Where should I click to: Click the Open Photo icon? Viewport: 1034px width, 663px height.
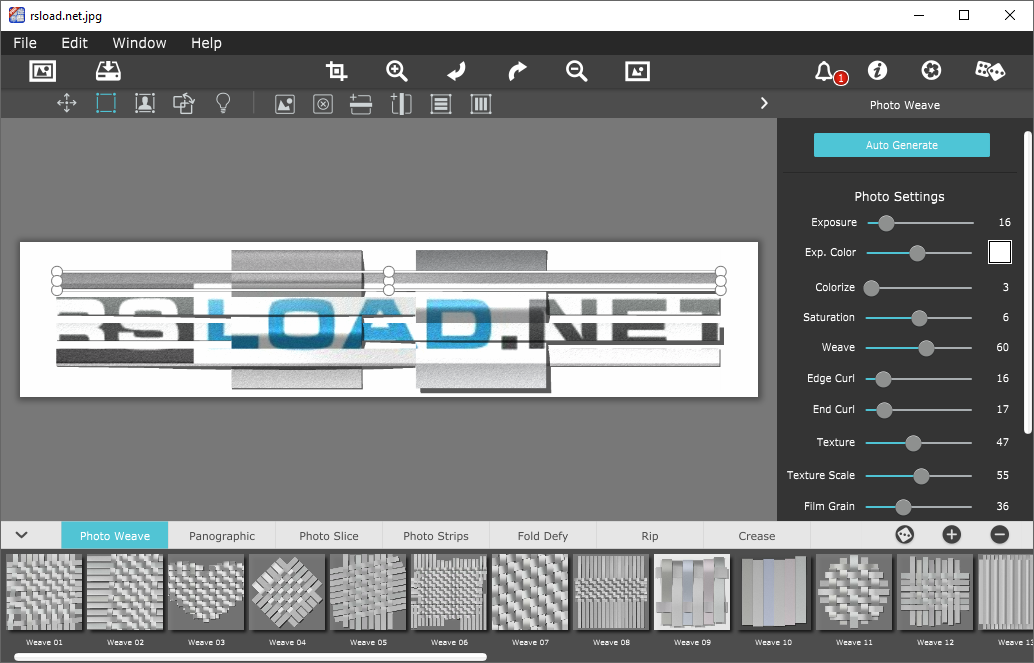click(x=42, y=71)
